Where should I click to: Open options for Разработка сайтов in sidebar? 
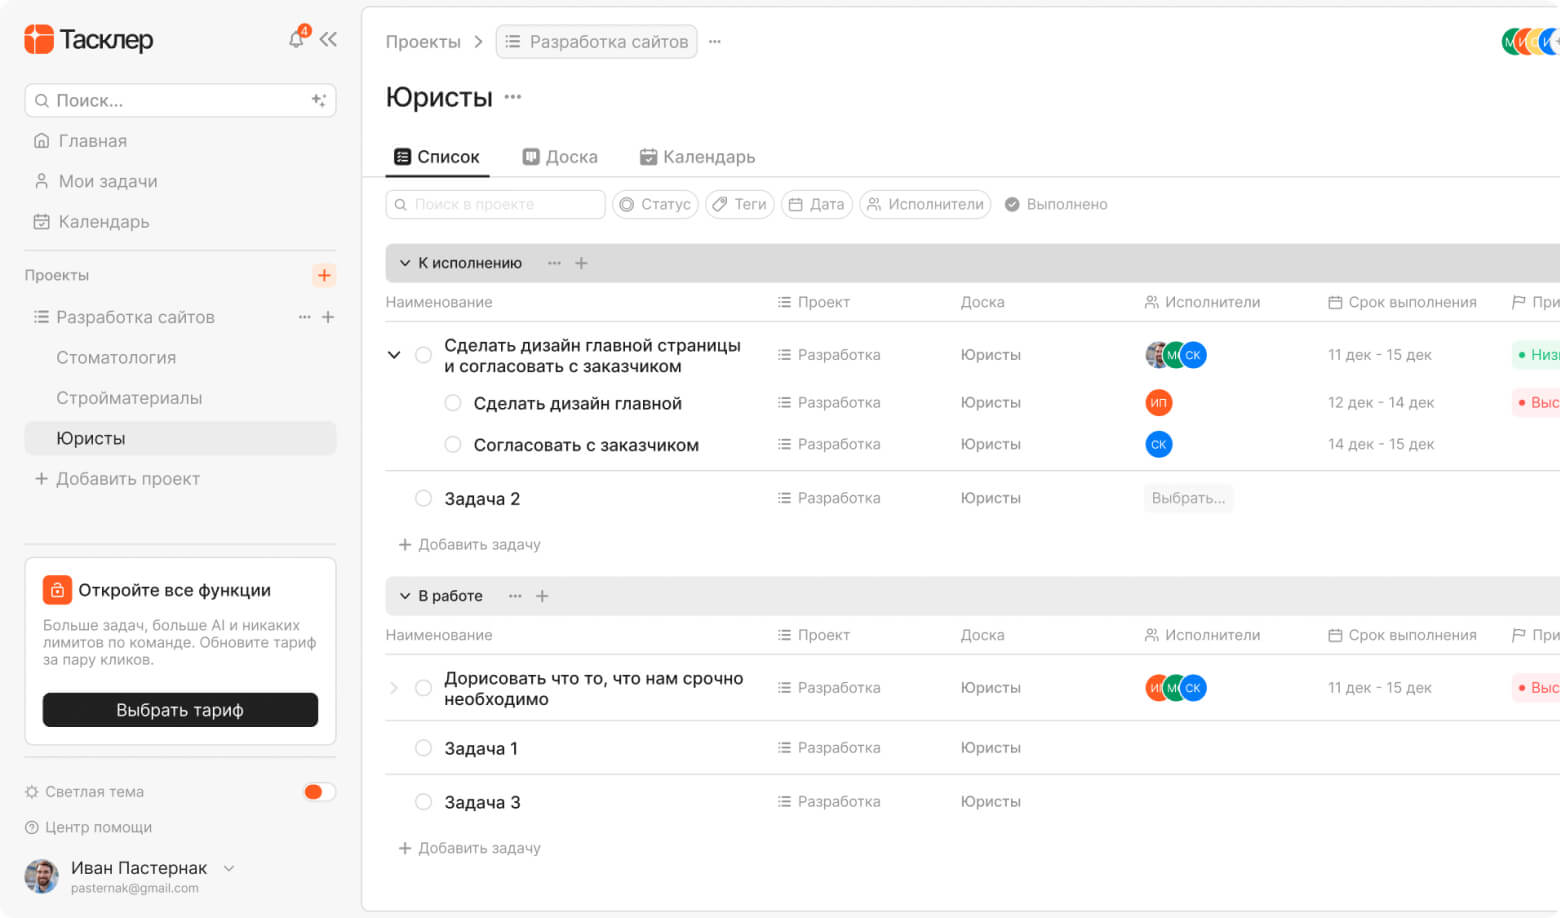pos(304,317)
